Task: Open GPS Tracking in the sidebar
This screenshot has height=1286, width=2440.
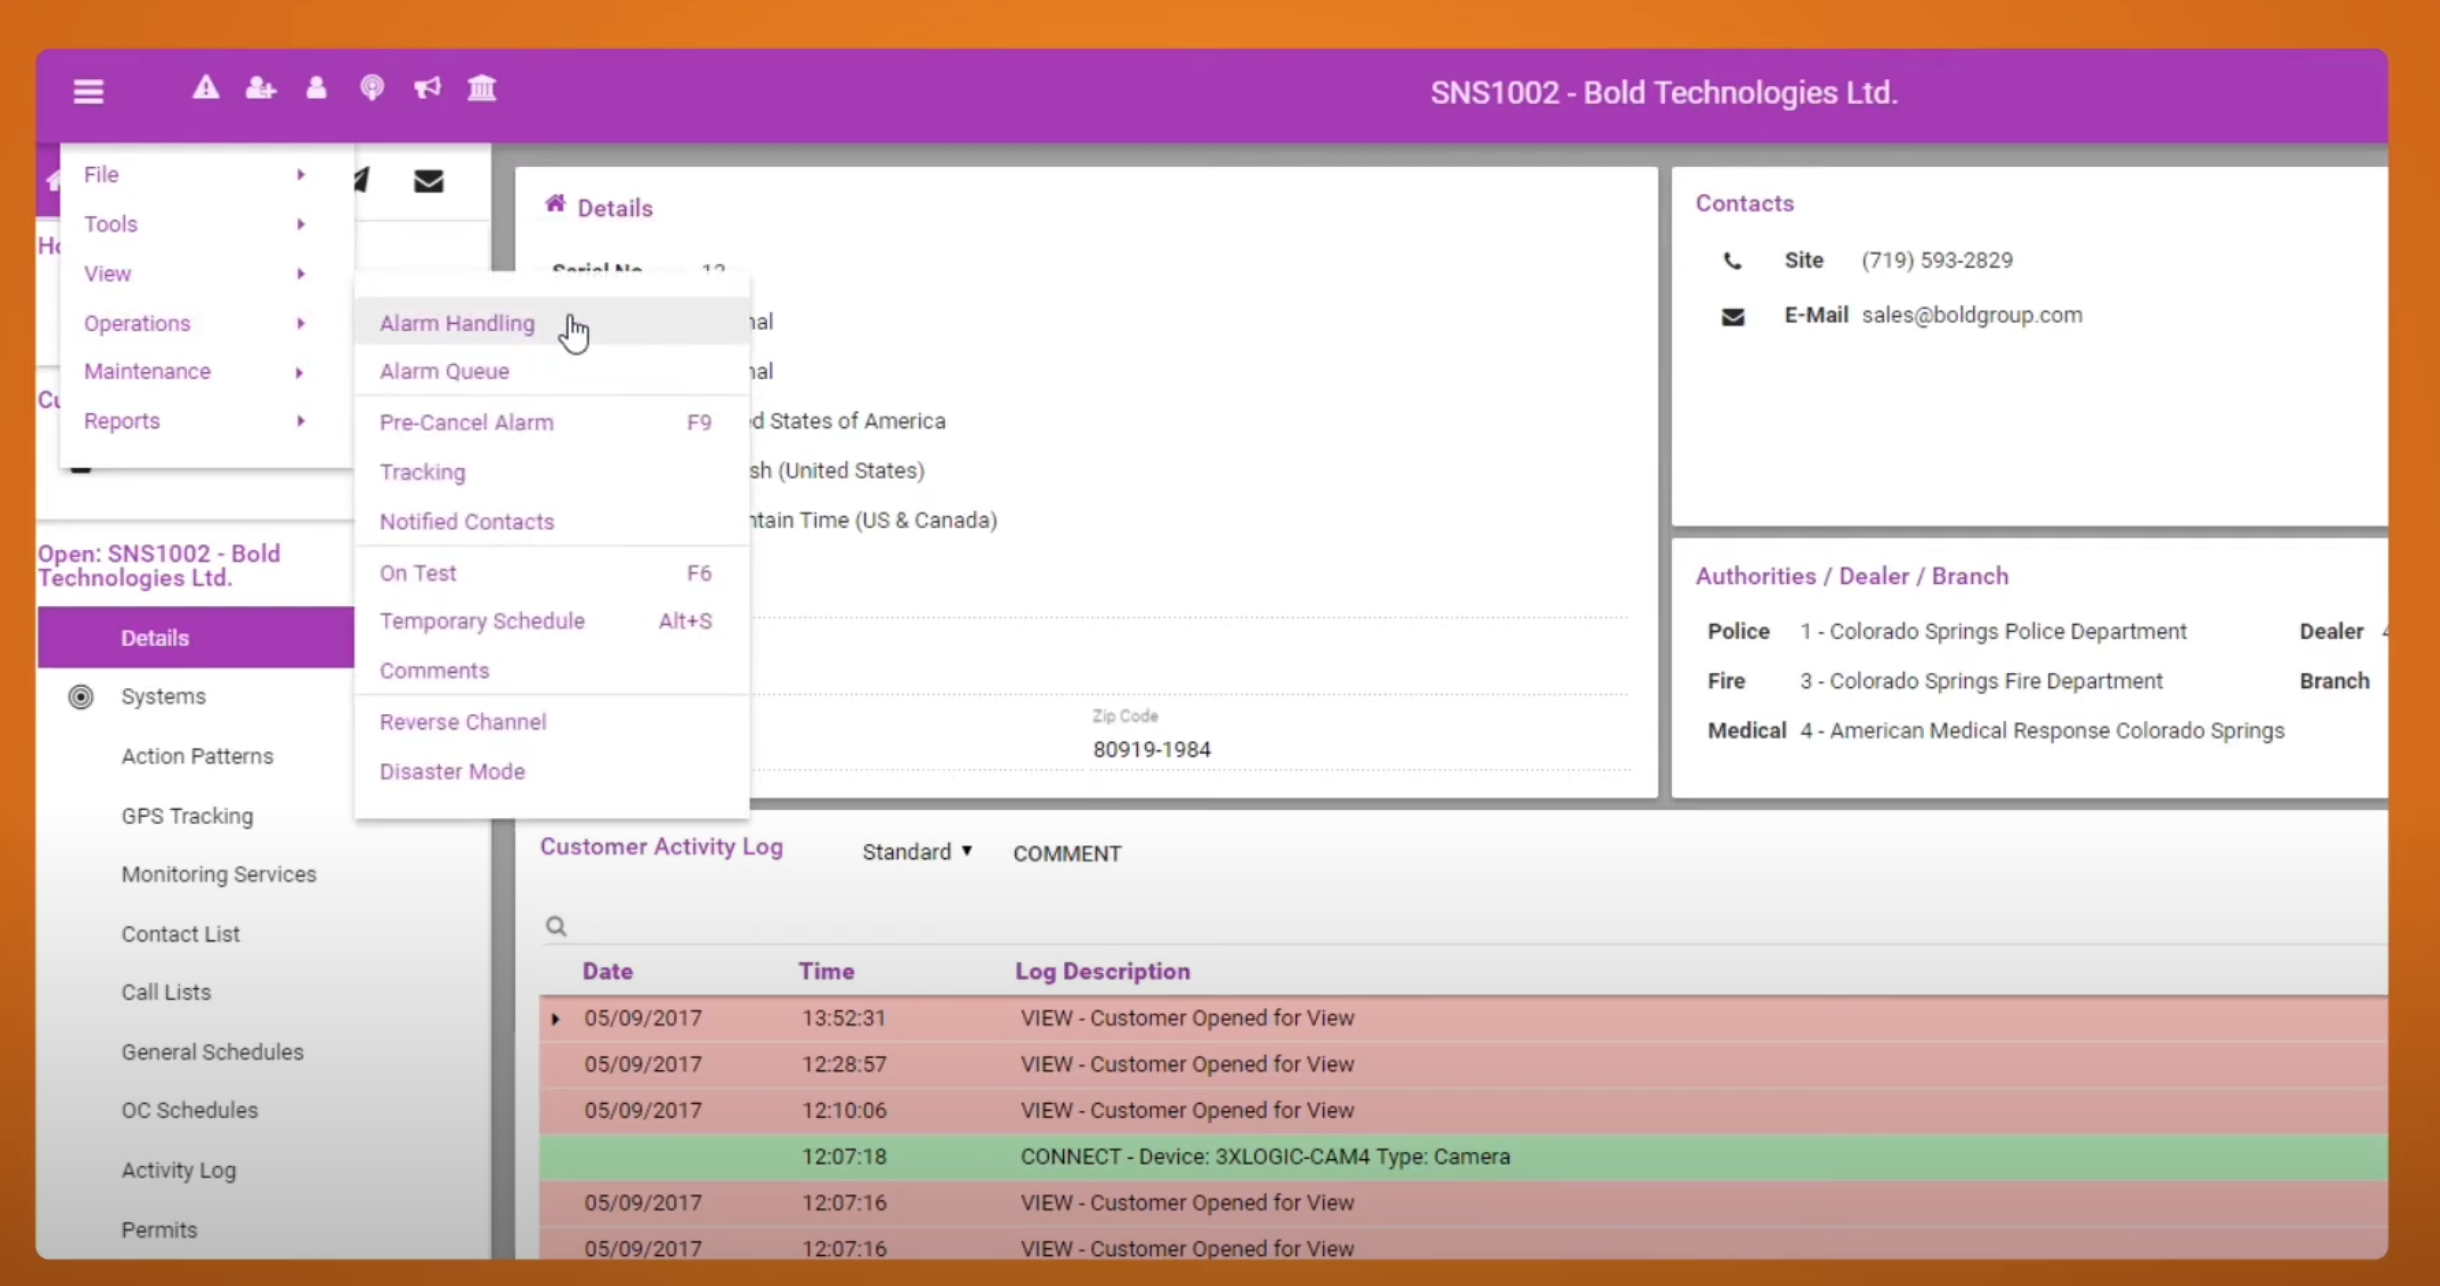Action: click(187, 816)
